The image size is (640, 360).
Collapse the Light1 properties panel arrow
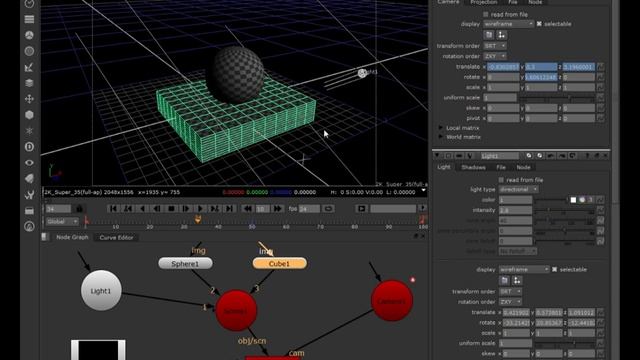click(437, 156)
